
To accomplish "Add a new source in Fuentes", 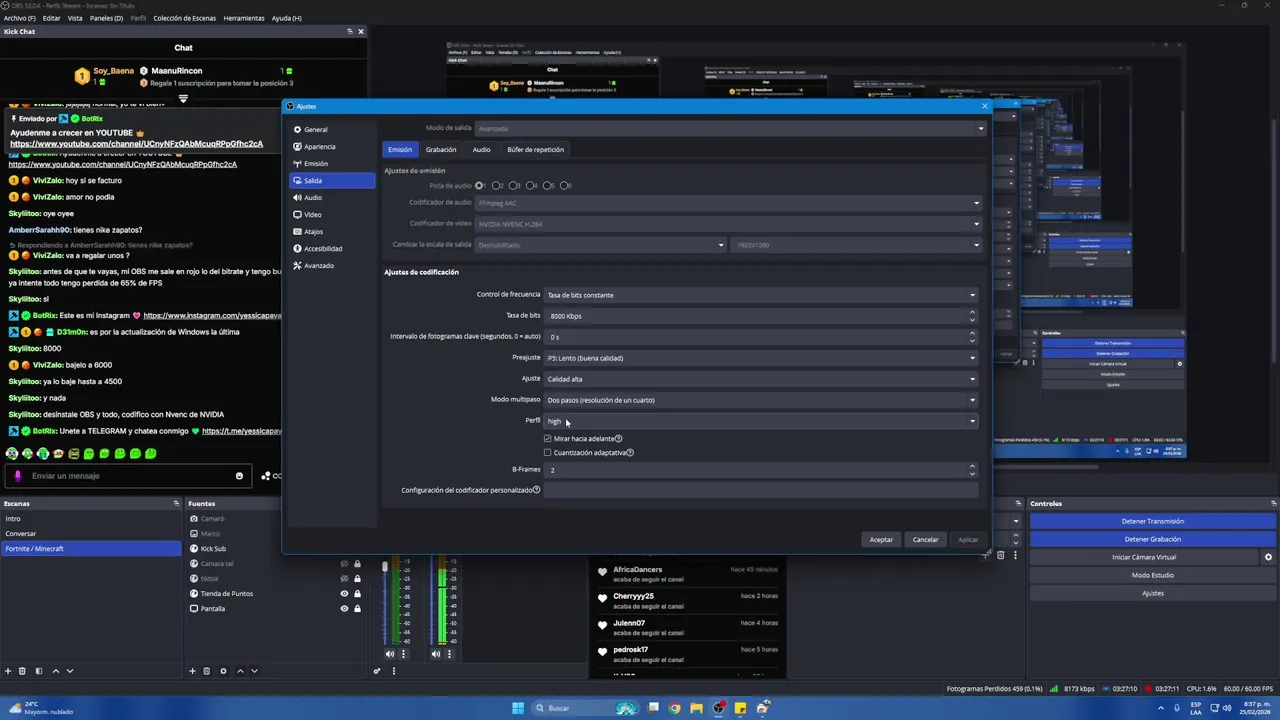I will point(192,671).
